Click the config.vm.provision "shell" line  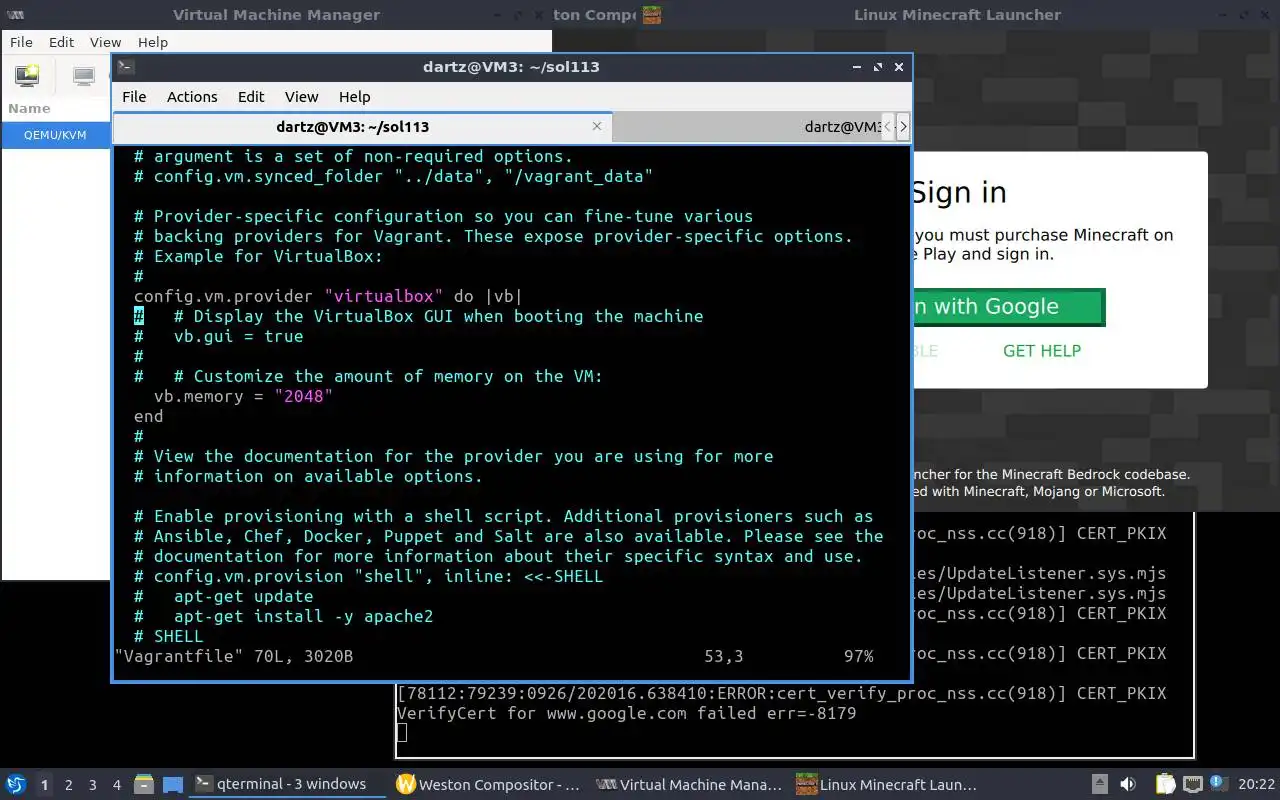368,576
